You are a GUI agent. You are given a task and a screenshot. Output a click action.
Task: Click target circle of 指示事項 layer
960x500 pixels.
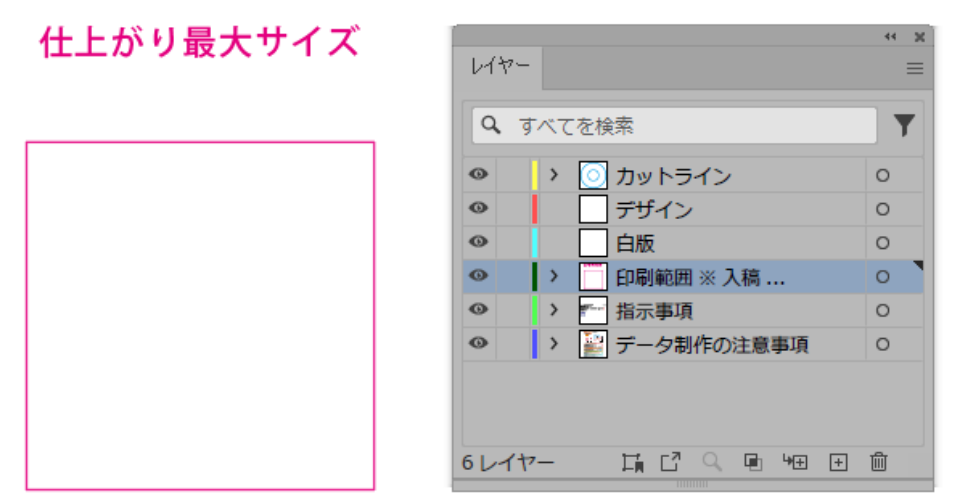882,310
